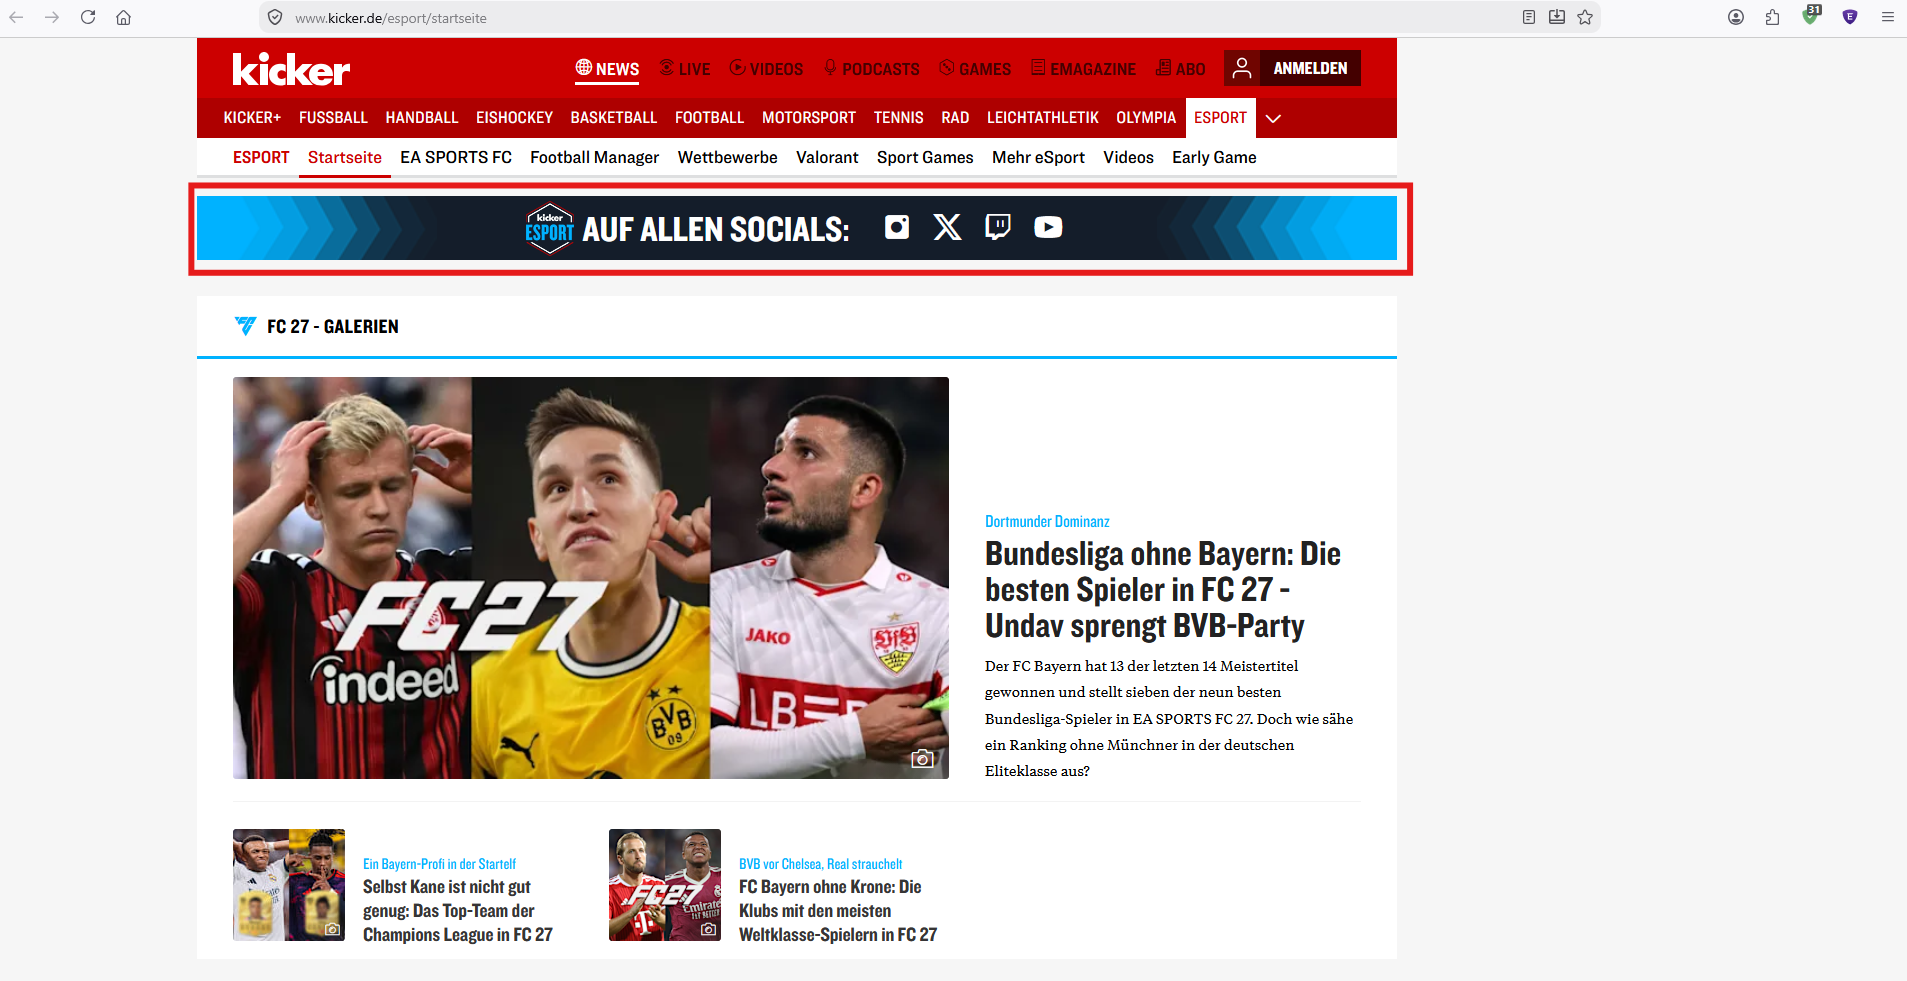Open the Firefox account icon
The width and height of the screenshot is (1907, 981).
1736,17
